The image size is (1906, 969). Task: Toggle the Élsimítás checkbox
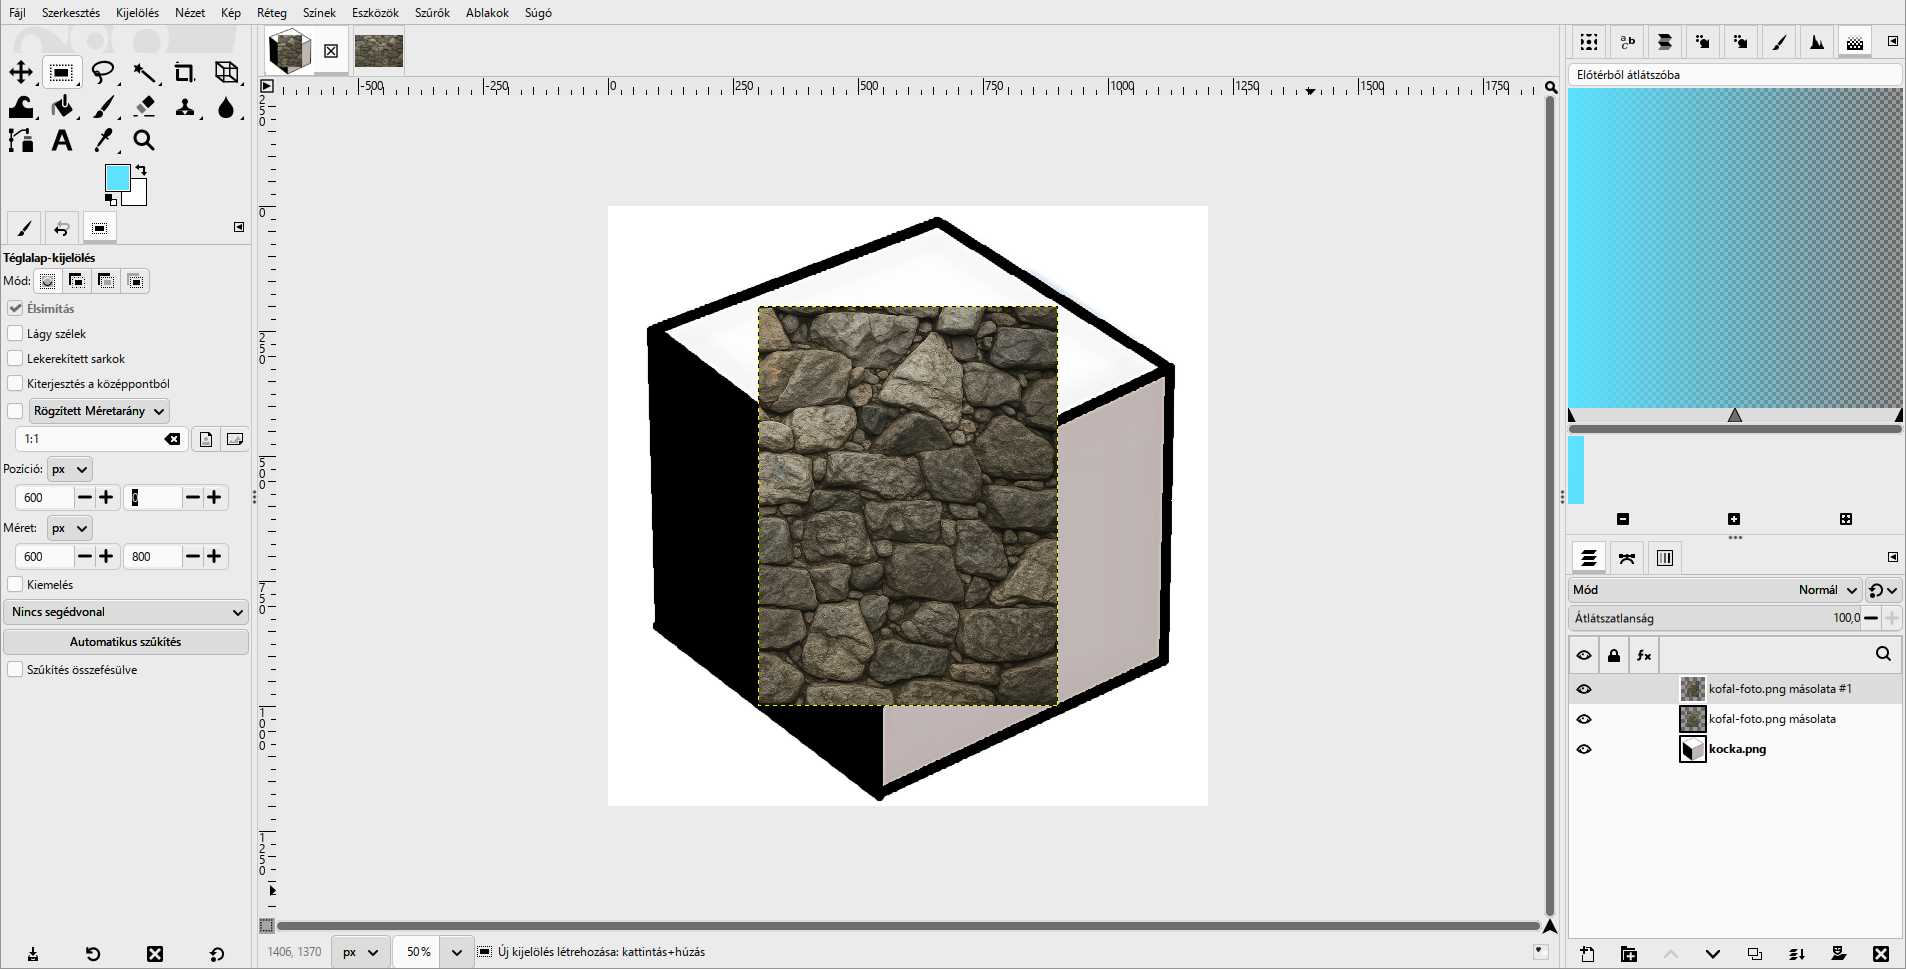click(15, 308)
